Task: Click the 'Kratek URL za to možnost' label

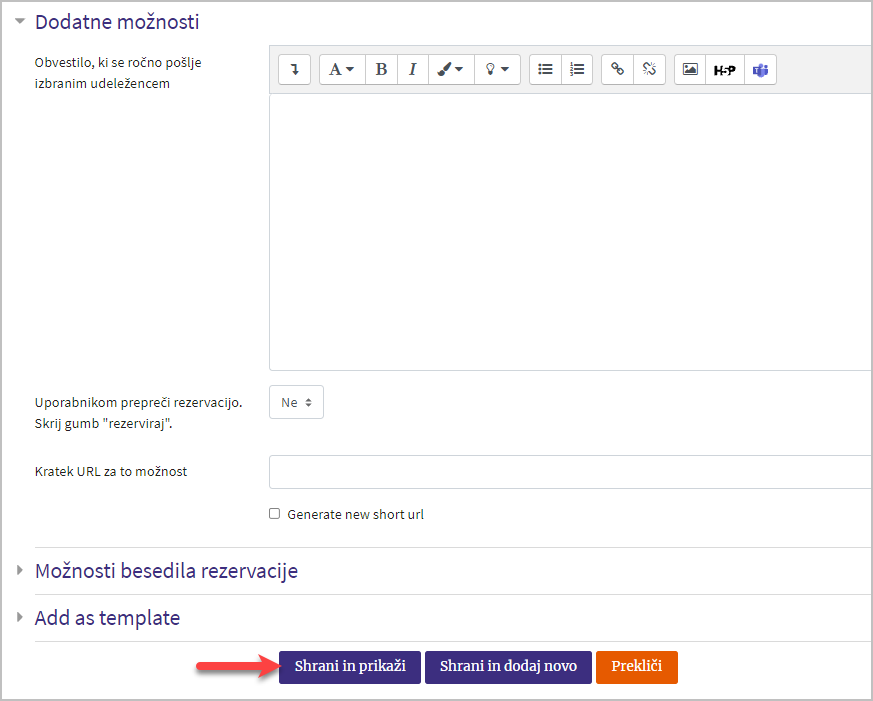Action: tap(111, 472)
